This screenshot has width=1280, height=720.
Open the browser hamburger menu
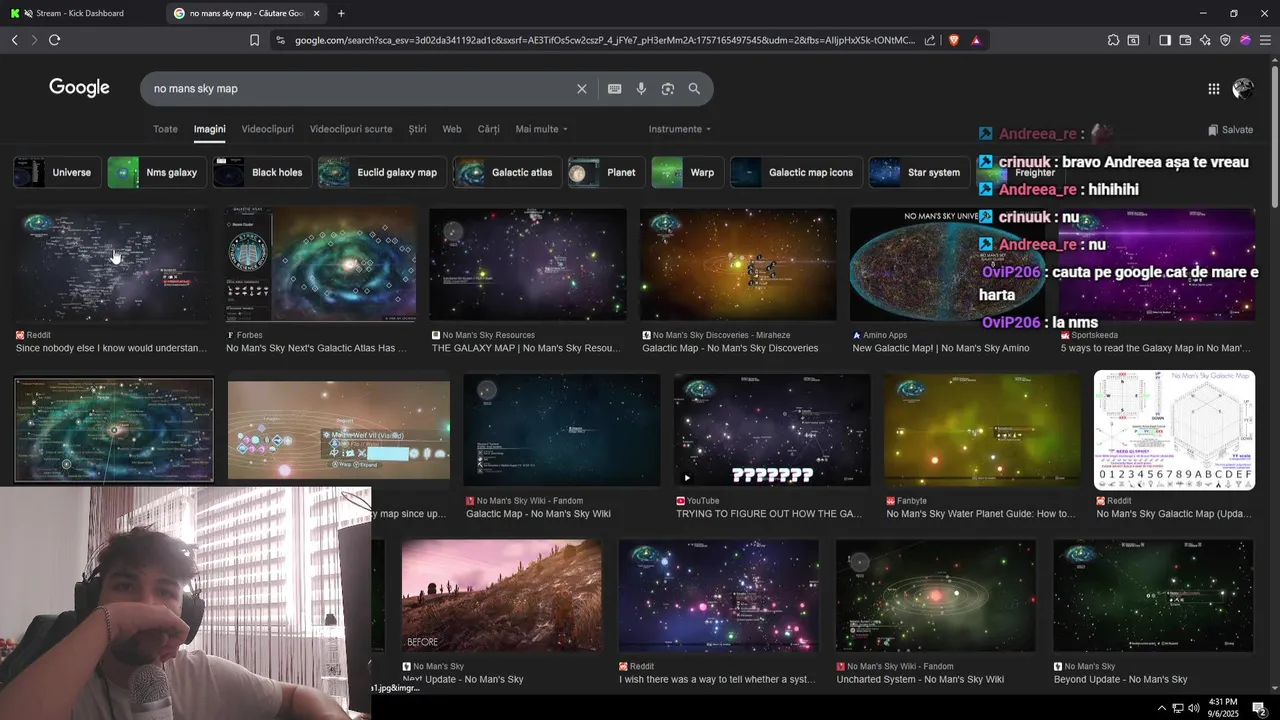click(1265, 40)
